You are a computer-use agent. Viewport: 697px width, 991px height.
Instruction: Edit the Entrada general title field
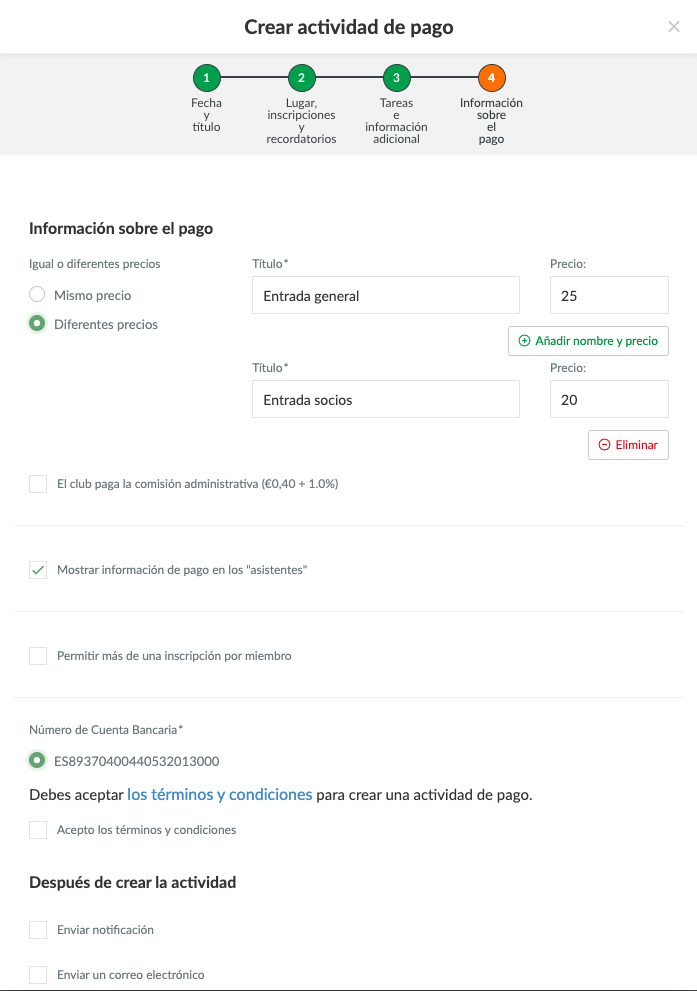point(385,296)
